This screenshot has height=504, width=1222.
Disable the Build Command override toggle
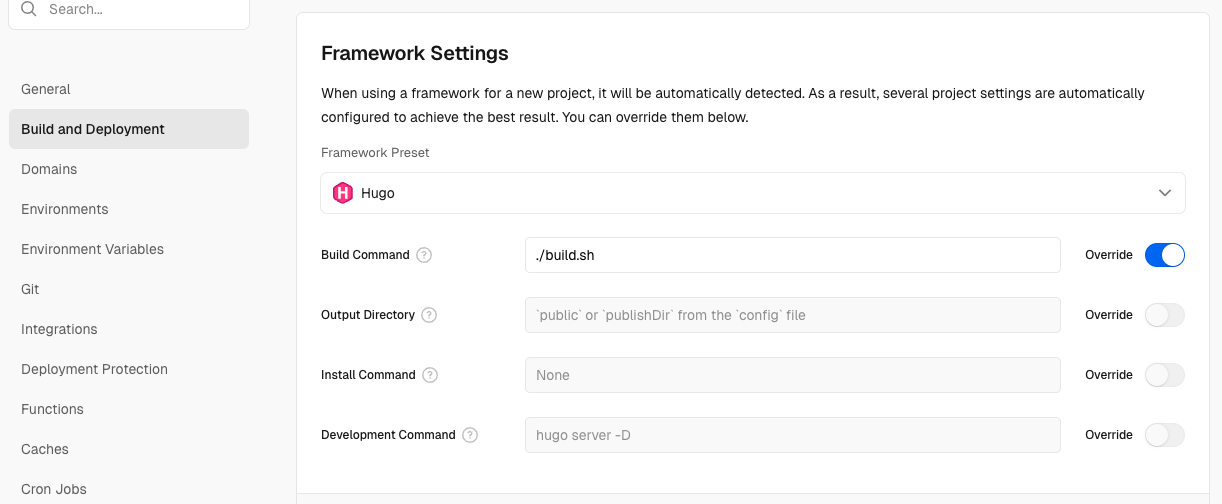(x=1164, y=255)
